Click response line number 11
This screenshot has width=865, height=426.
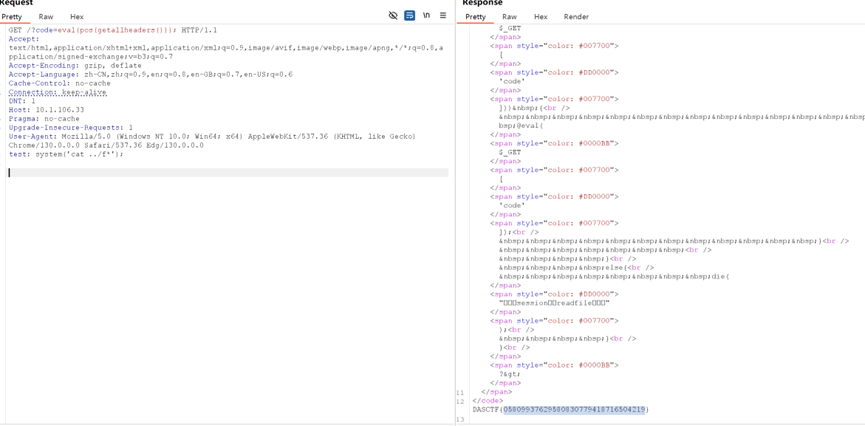point(460,392)
